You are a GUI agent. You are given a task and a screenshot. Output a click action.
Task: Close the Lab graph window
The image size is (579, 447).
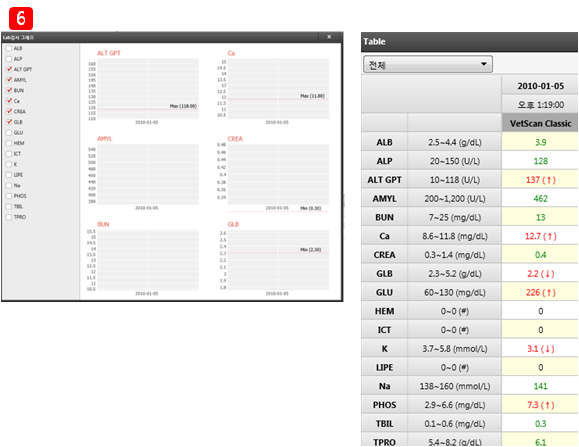click(329, 37)
